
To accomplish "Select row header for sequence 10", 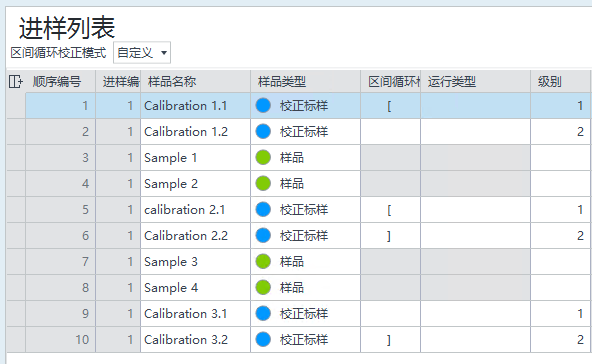I will coord(16,339).
